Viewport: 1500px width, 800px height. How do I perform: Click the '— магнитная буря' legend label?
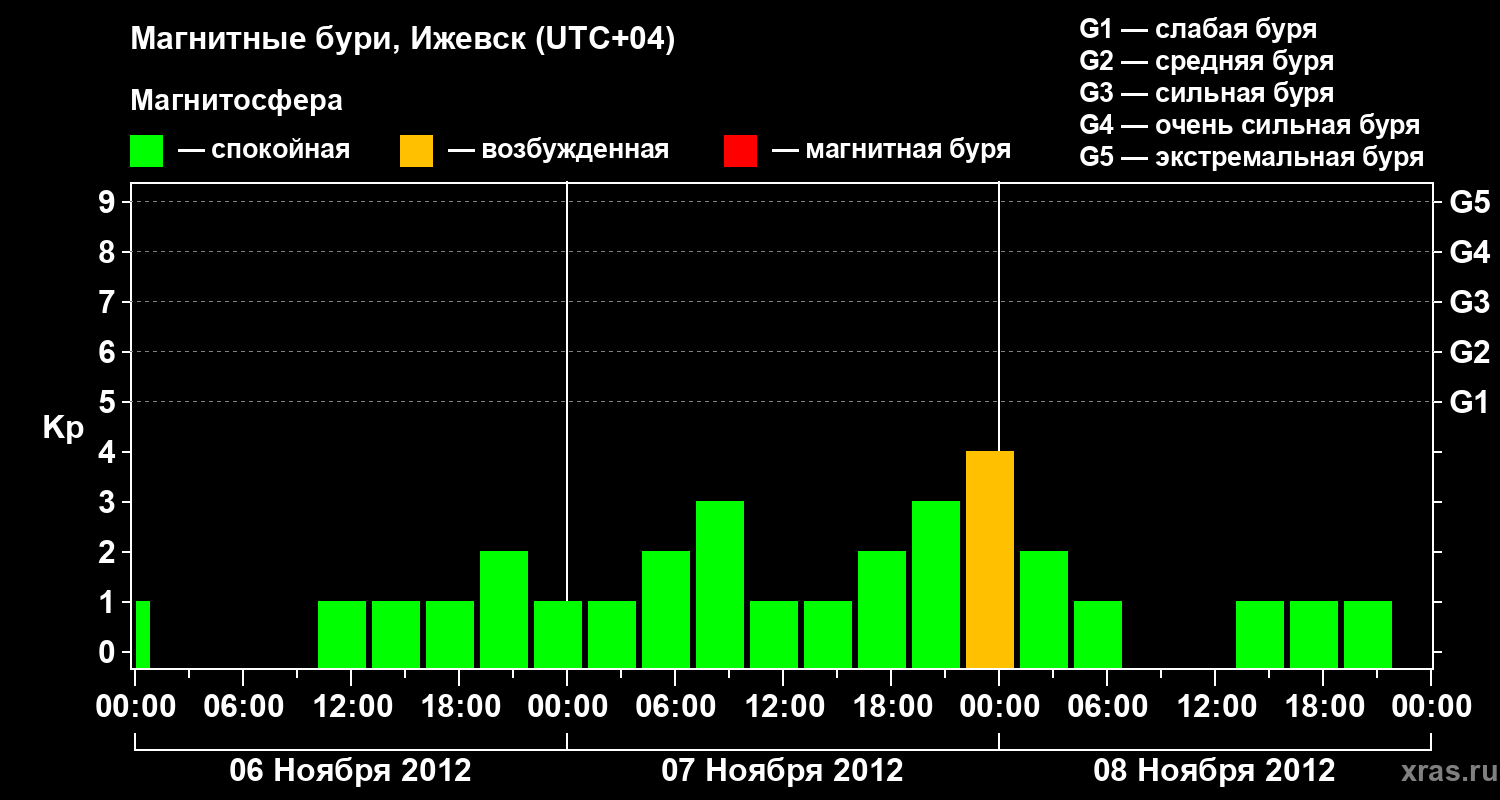pyautogui.click(x=891, y=151)
